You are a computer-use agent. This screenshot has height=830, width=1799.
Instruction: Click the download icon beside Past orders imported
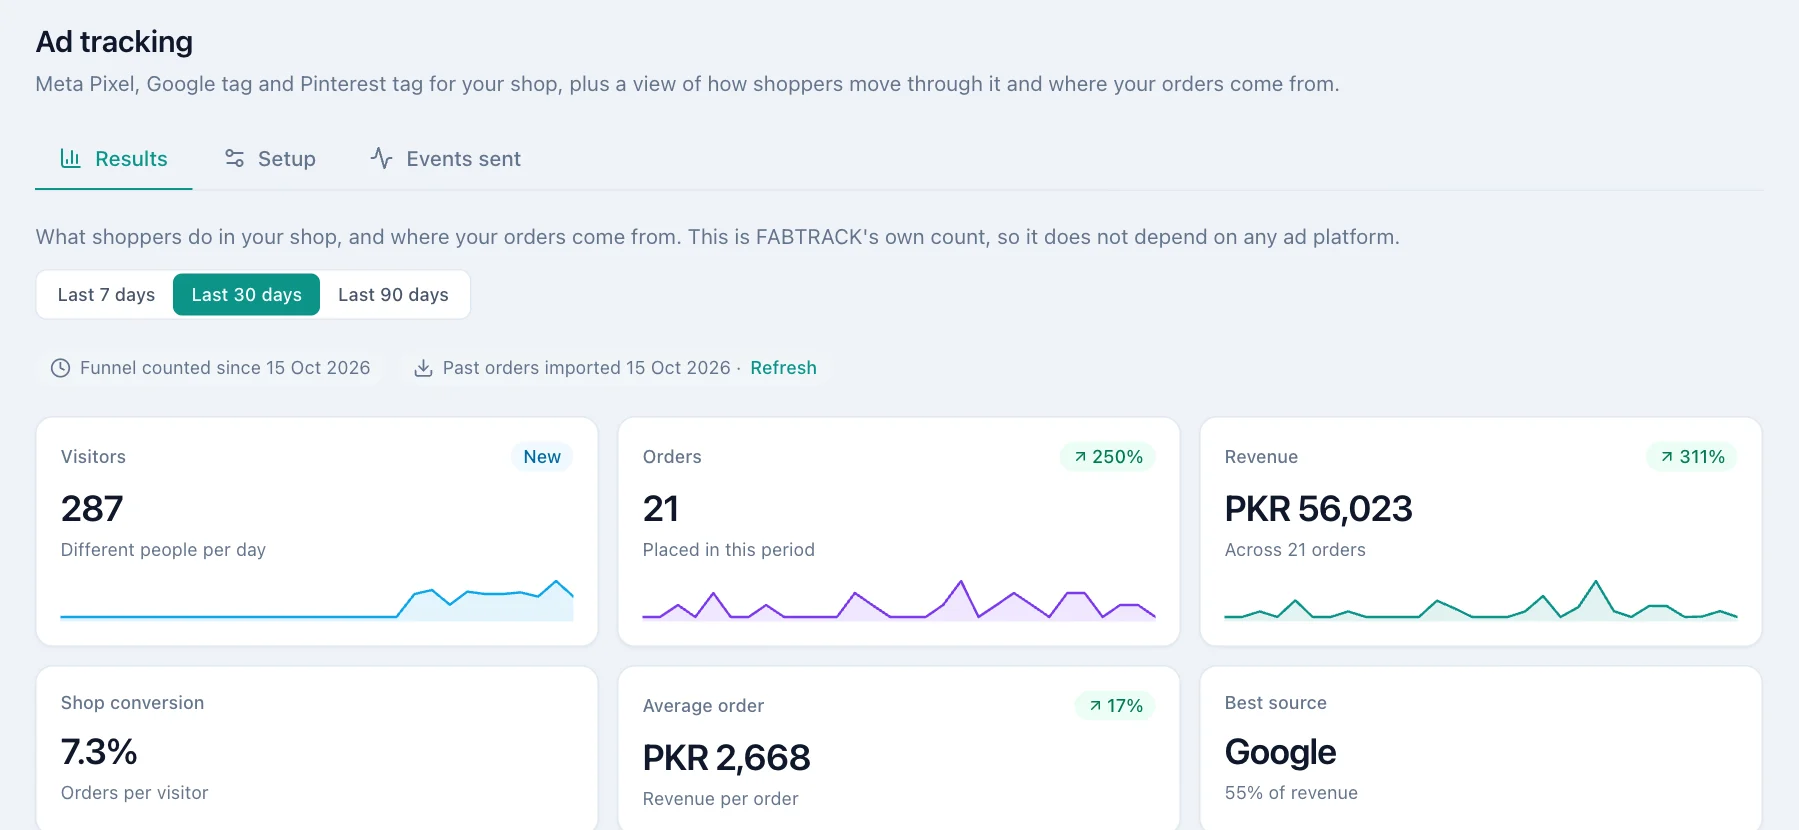click(423, 368)
